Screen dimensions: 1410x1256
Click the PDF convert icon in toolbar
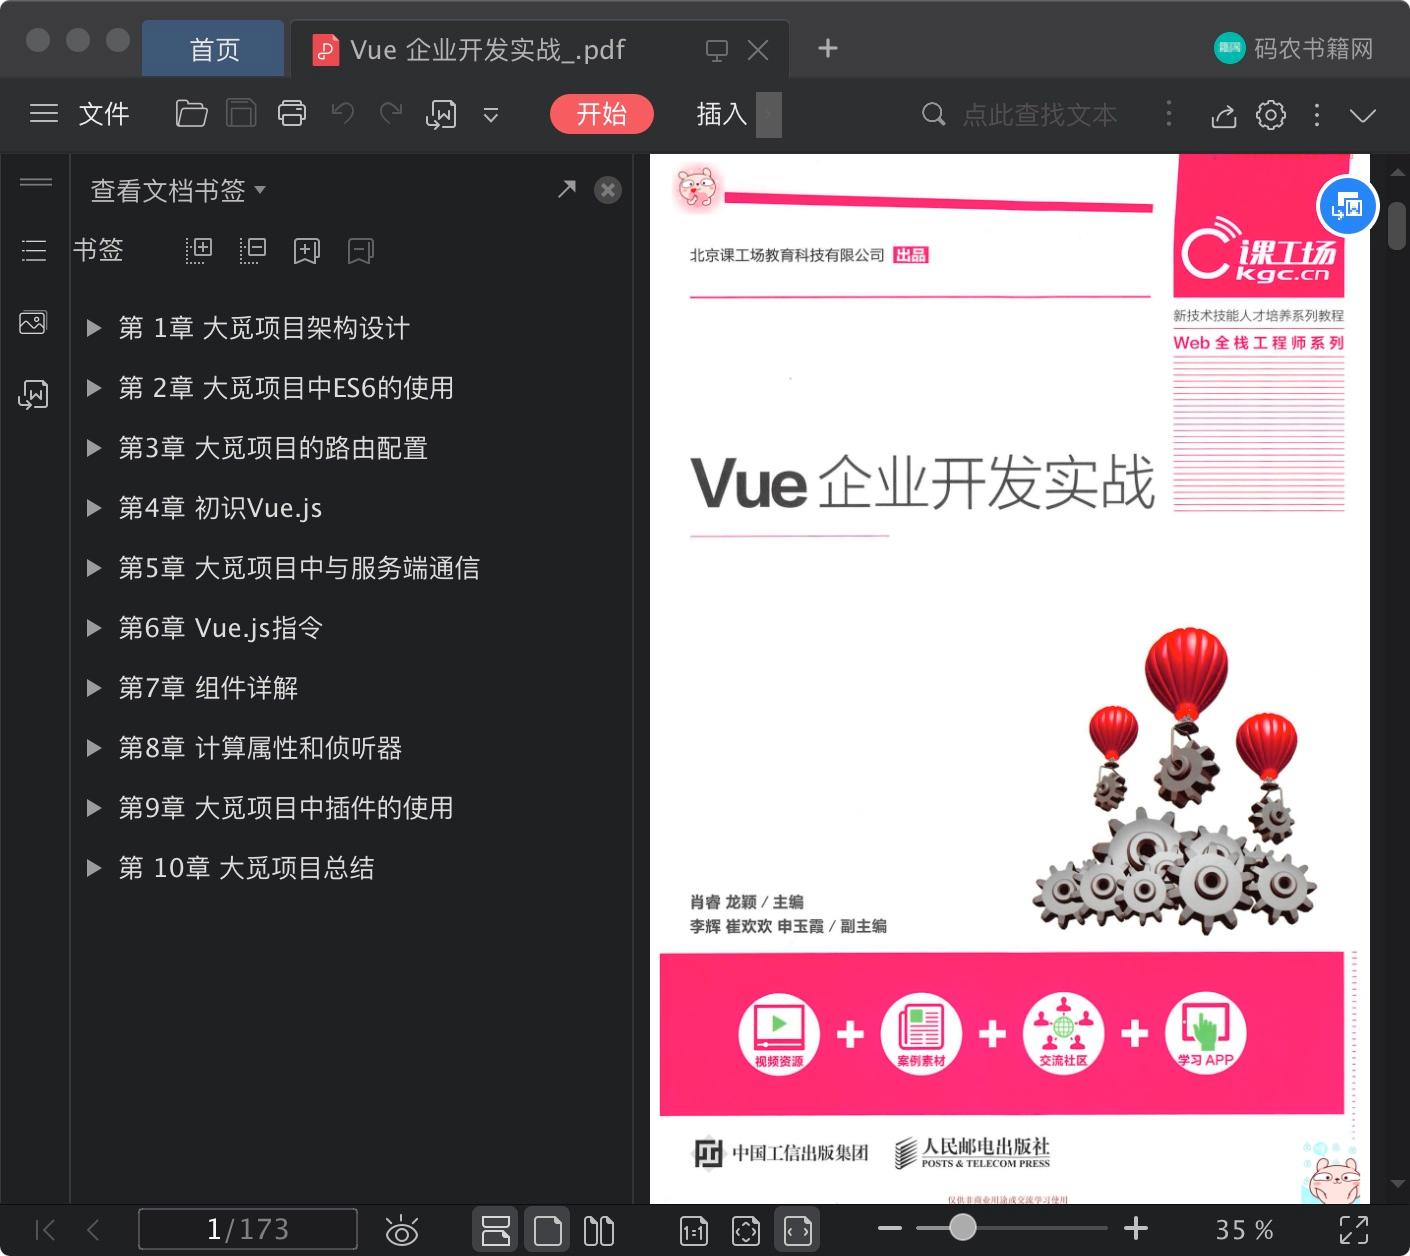(441, 114)
